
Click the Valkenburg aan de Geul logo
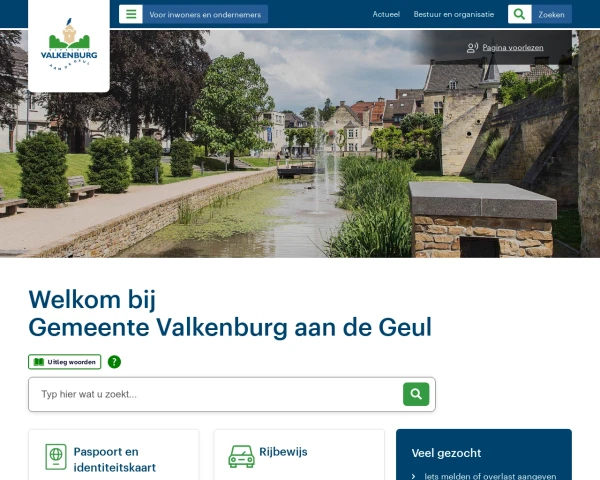point(69,45)
